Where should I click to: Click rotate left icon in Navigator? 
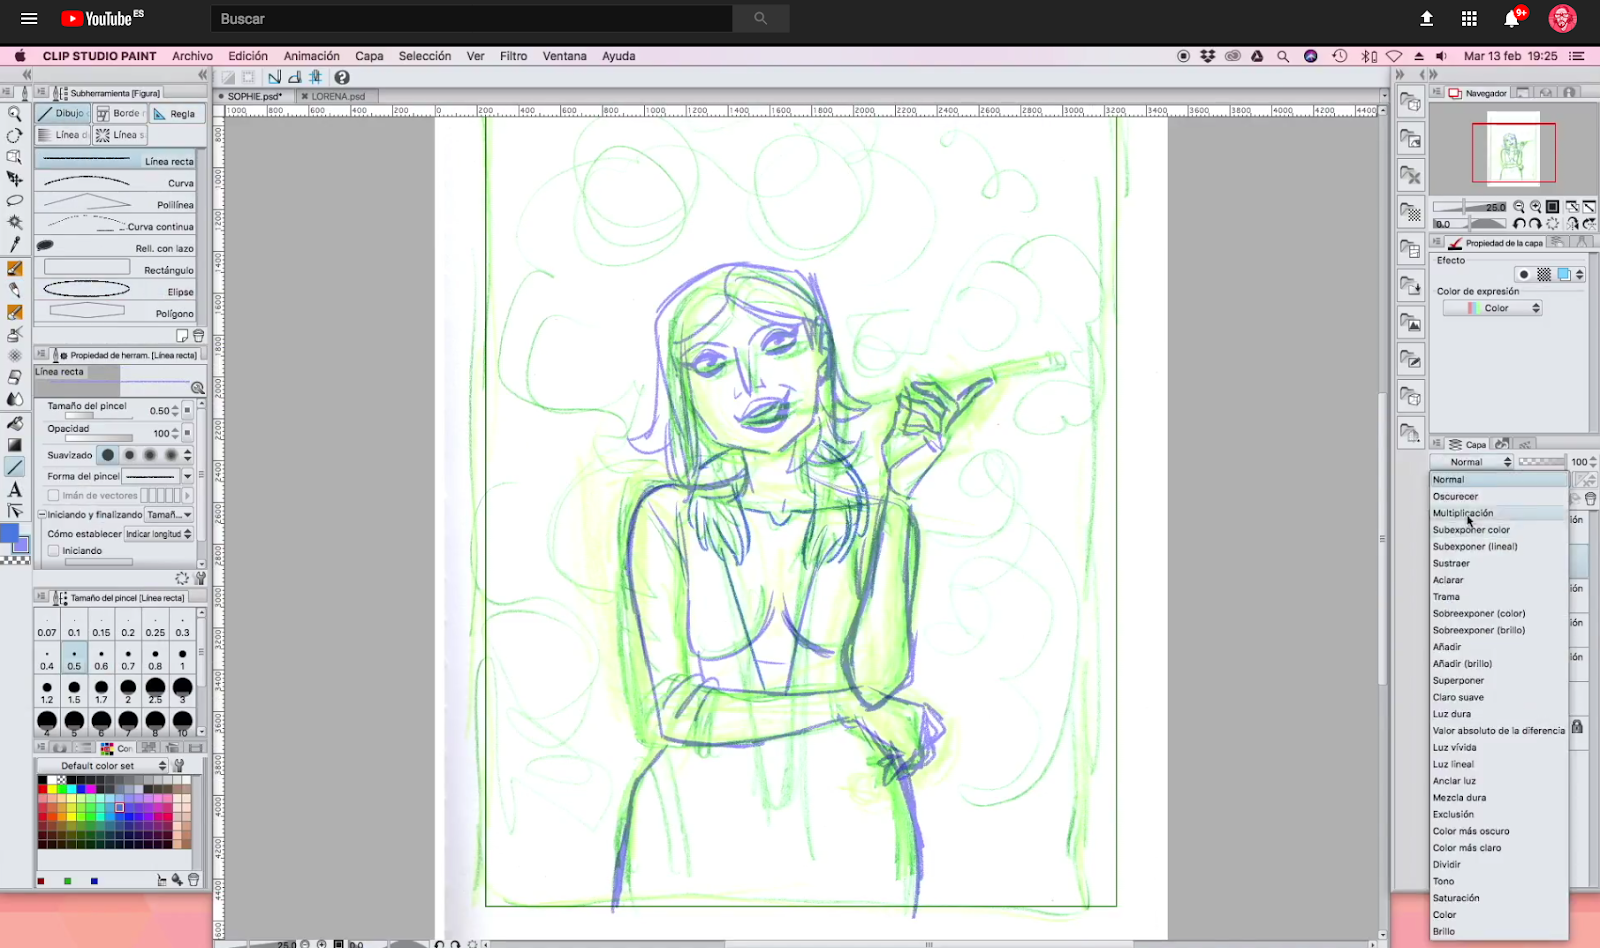pyautogui.click(x=1519, y=223)
